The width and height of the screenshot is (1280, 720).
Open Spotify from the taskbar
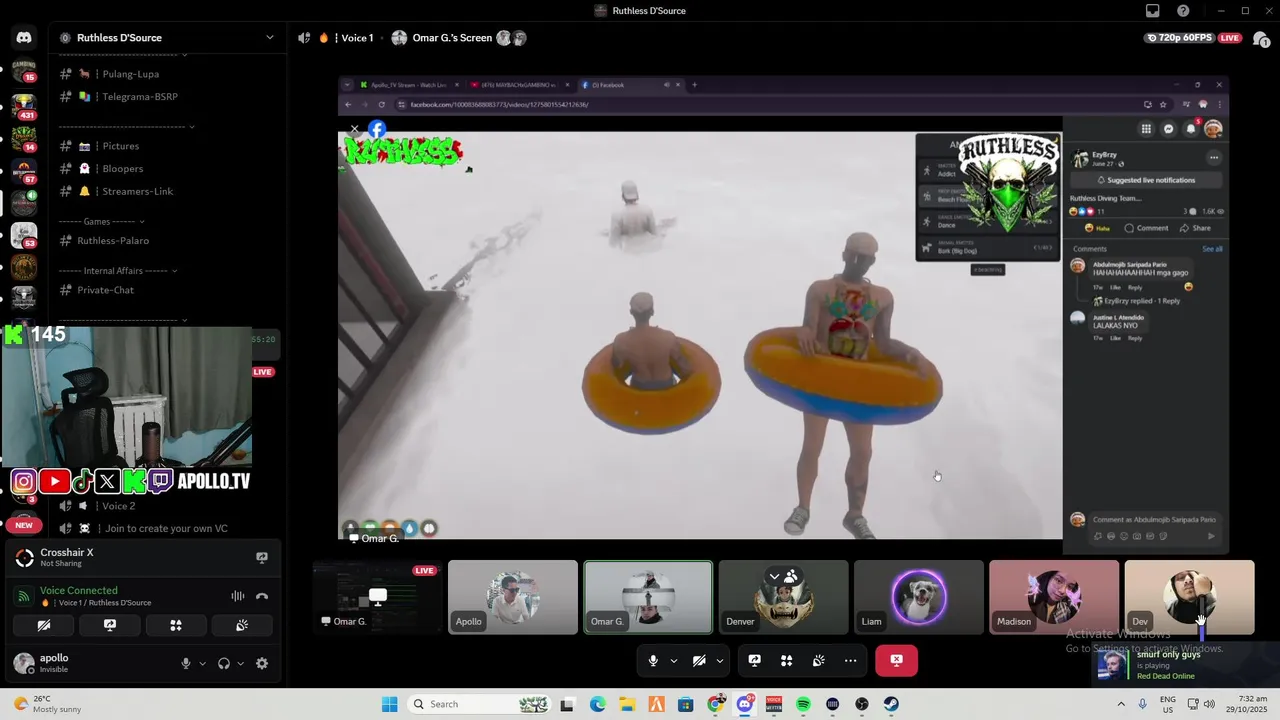pyautogui.click(x=803, y=704)
